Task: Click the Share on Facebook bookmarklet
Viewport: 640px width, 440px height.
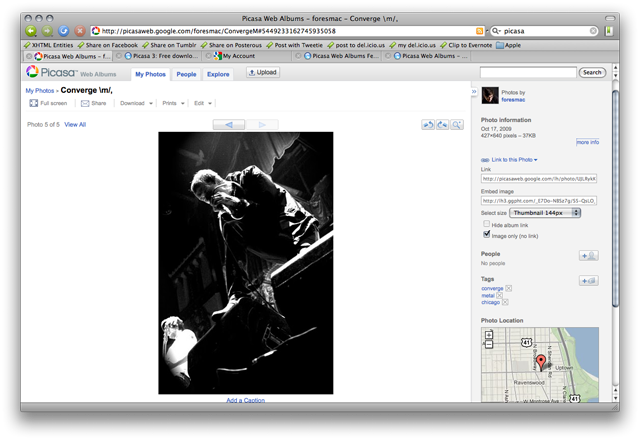Action: [x=108, y=45]
